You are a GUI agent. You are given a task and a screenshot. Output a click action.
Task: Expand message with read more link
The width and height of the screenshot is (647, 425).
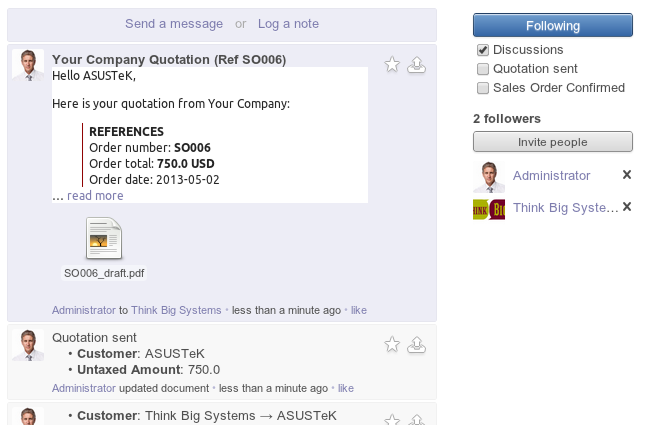pos(95,196)
